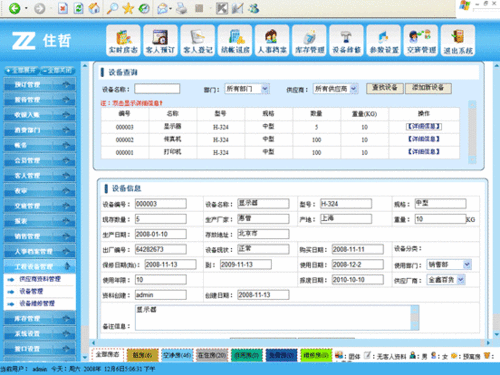Image resolution: width=500 pixels, height=375 pixels.
Task: Expand the 报表 sidebar section
Action: point(40,221)
